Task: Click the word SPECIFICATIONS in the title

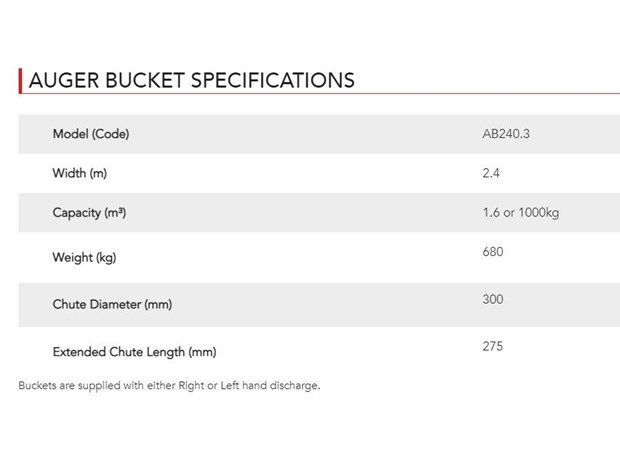Action: [273, 80]
